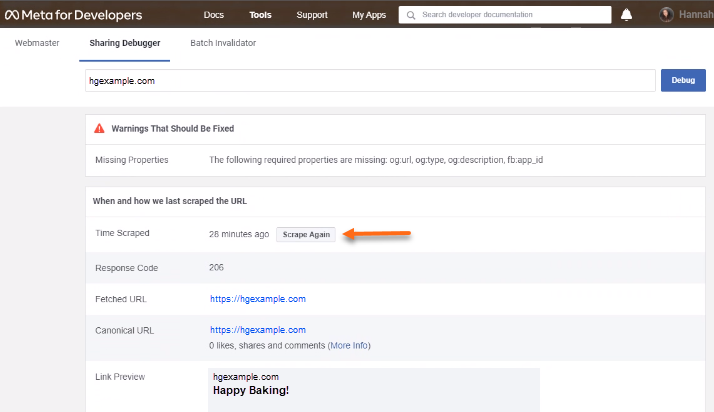Switch to the Batch Invalidator tab

coord(223,44)
